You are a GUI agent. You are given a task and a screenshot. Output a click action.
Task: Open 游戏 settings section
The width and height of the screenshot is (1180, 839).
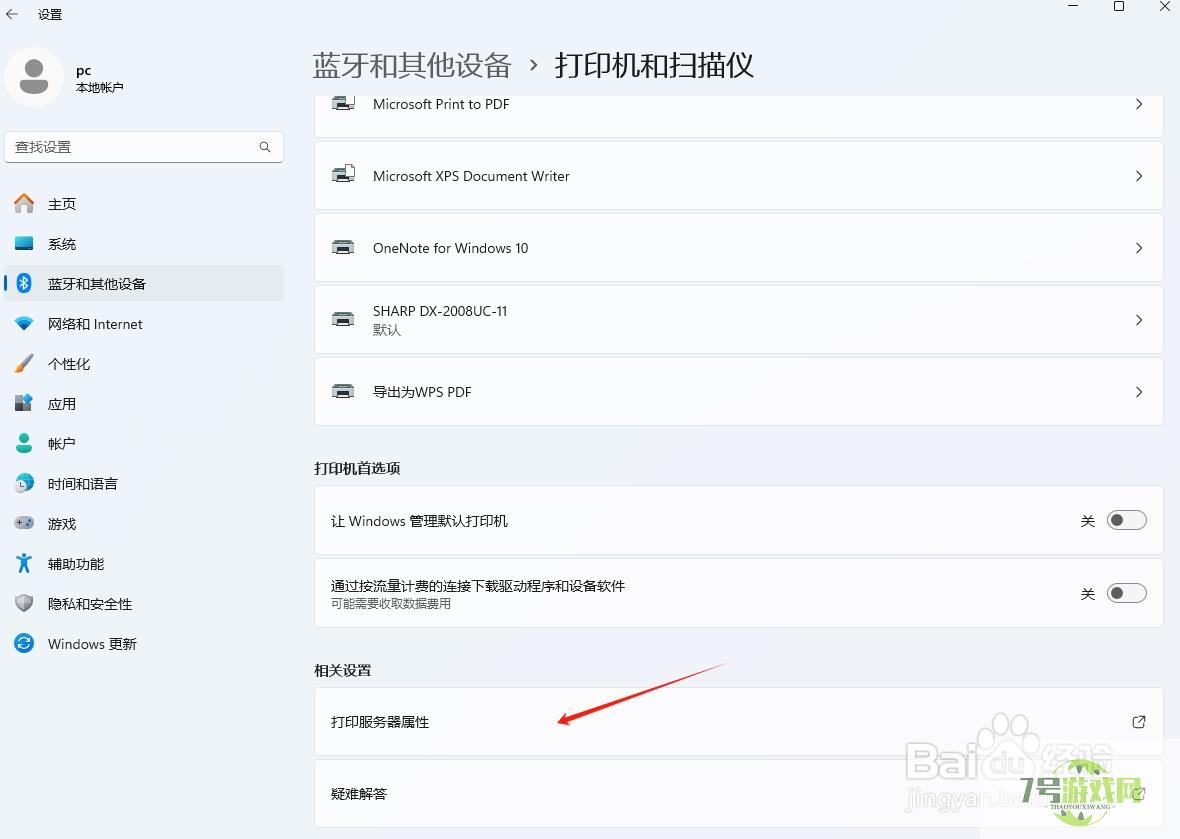(x=144, y=523)
